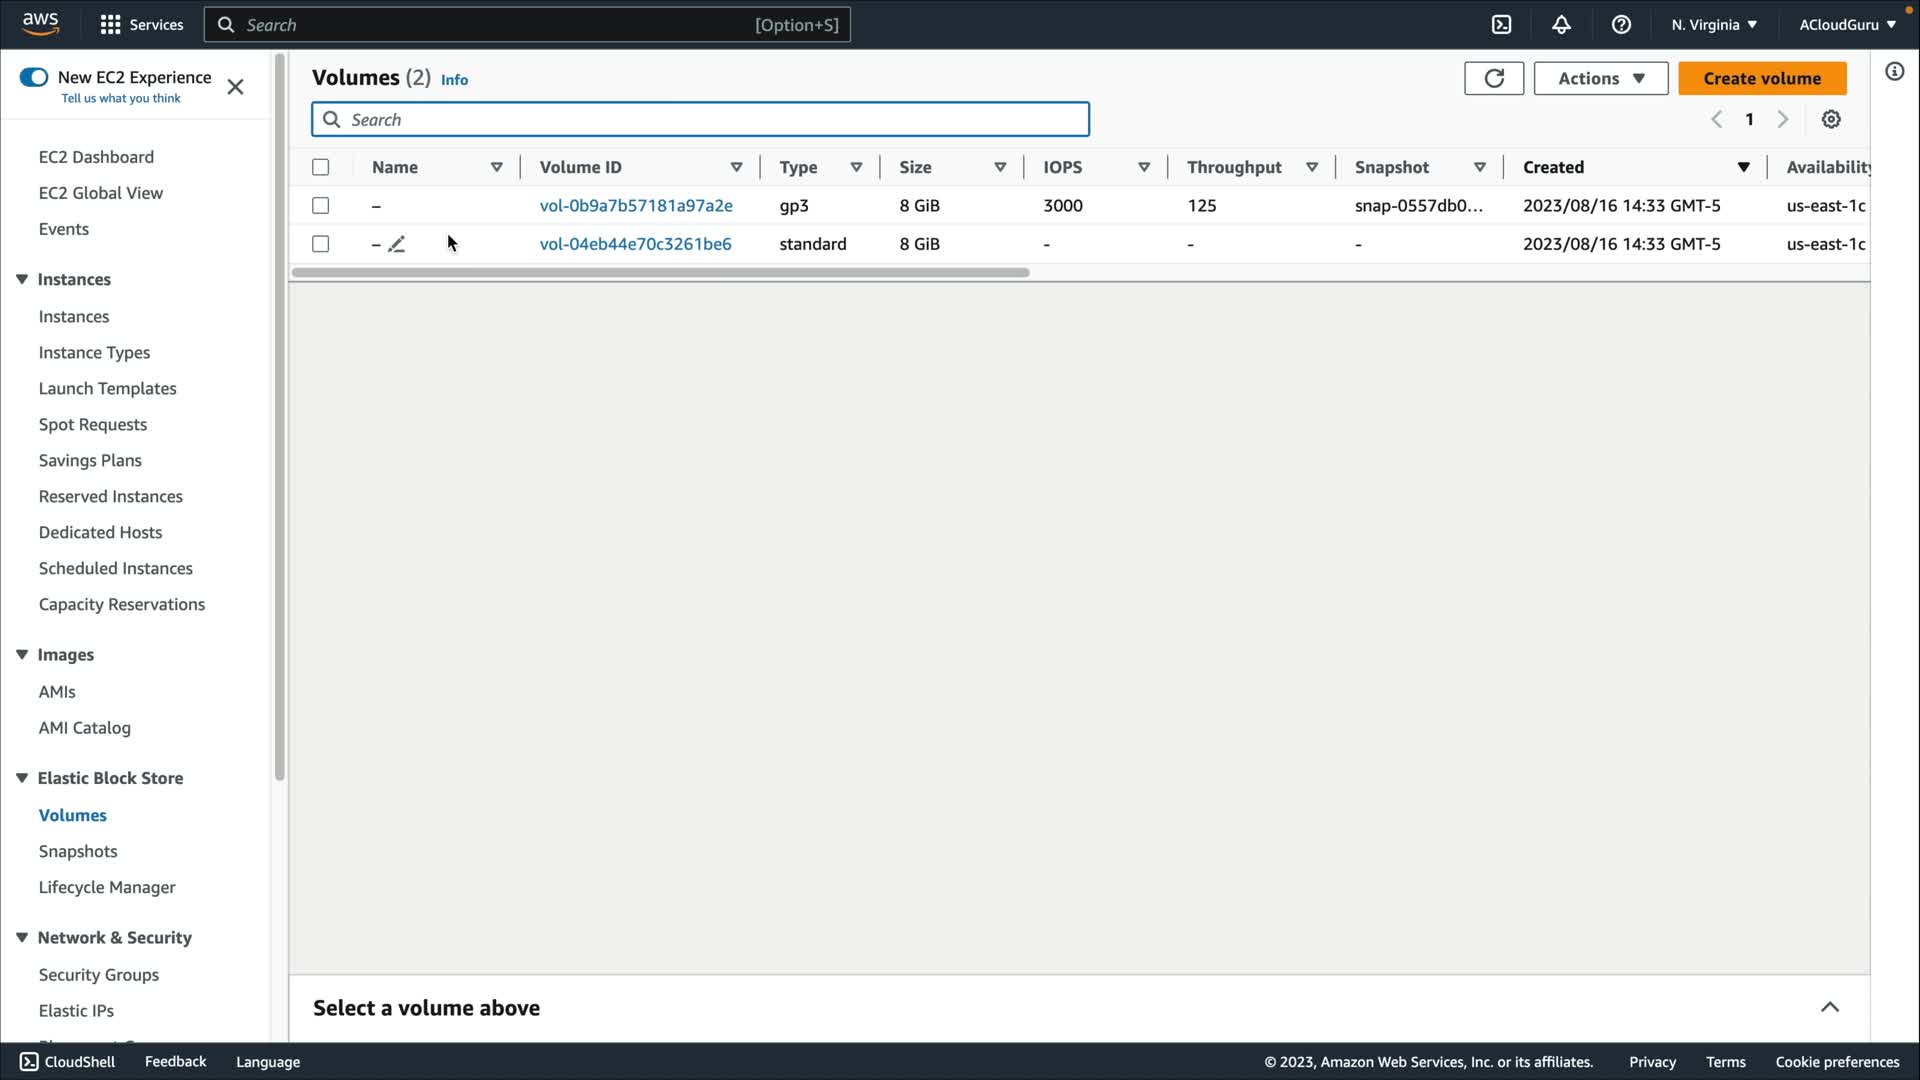Open the info panel icon at top right
This screenshot has height=1080, width=1920.
click(1894, 71)
